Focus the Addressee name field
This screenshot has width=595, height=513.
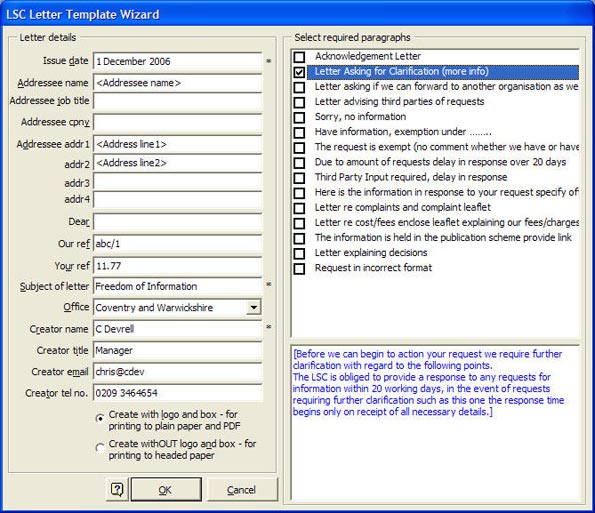178,83
